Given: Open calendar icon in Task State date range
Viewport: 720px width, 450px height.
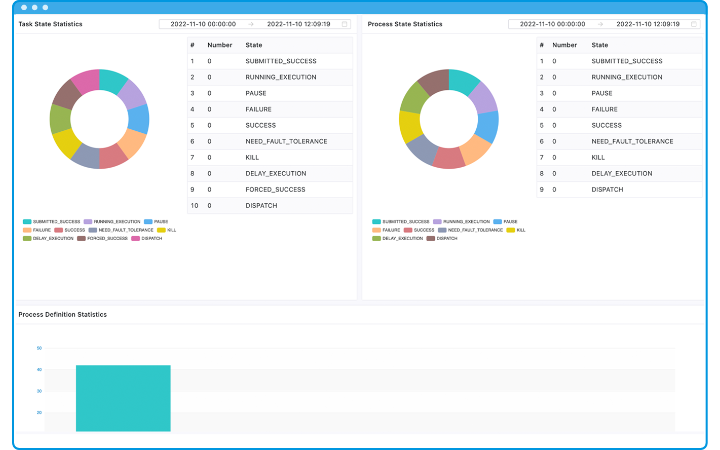Looking at the screenshot, I should [x=344, y=23].
